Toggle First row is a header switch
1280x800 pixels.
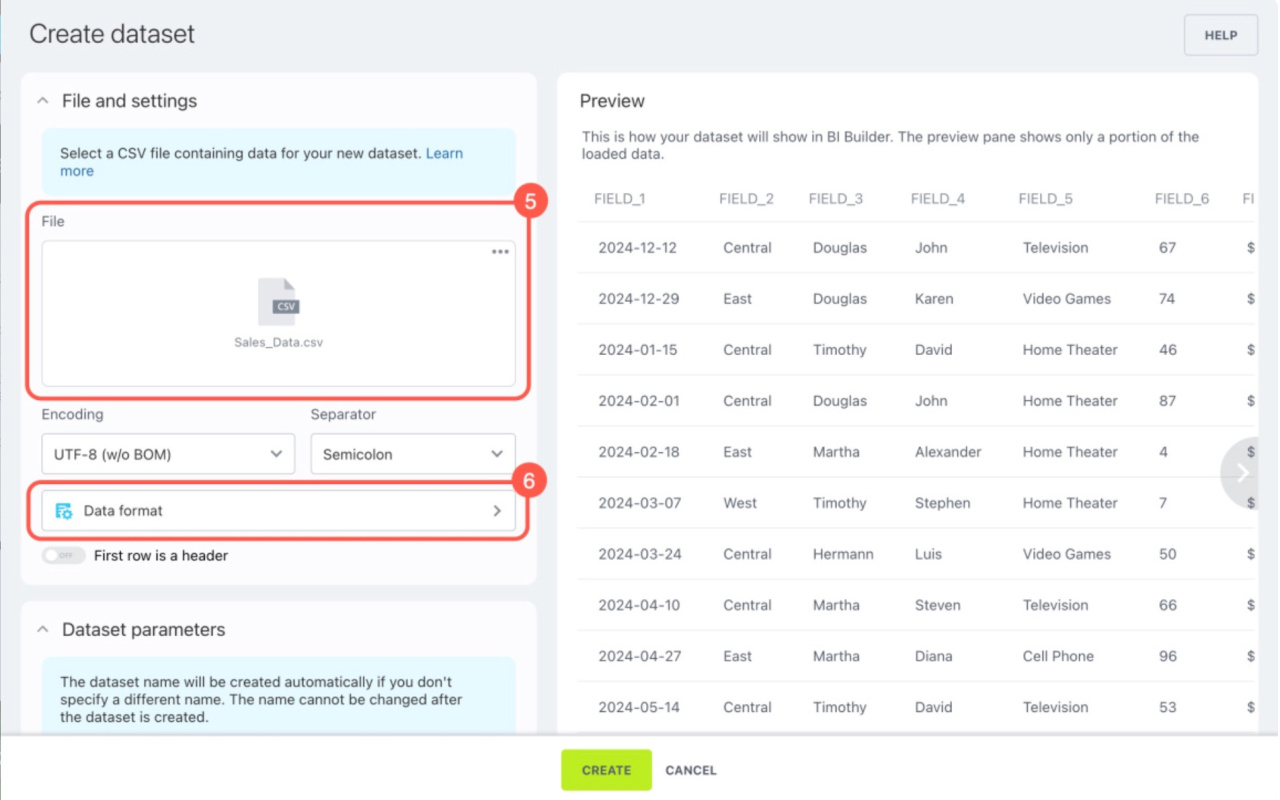coord(64,556)
